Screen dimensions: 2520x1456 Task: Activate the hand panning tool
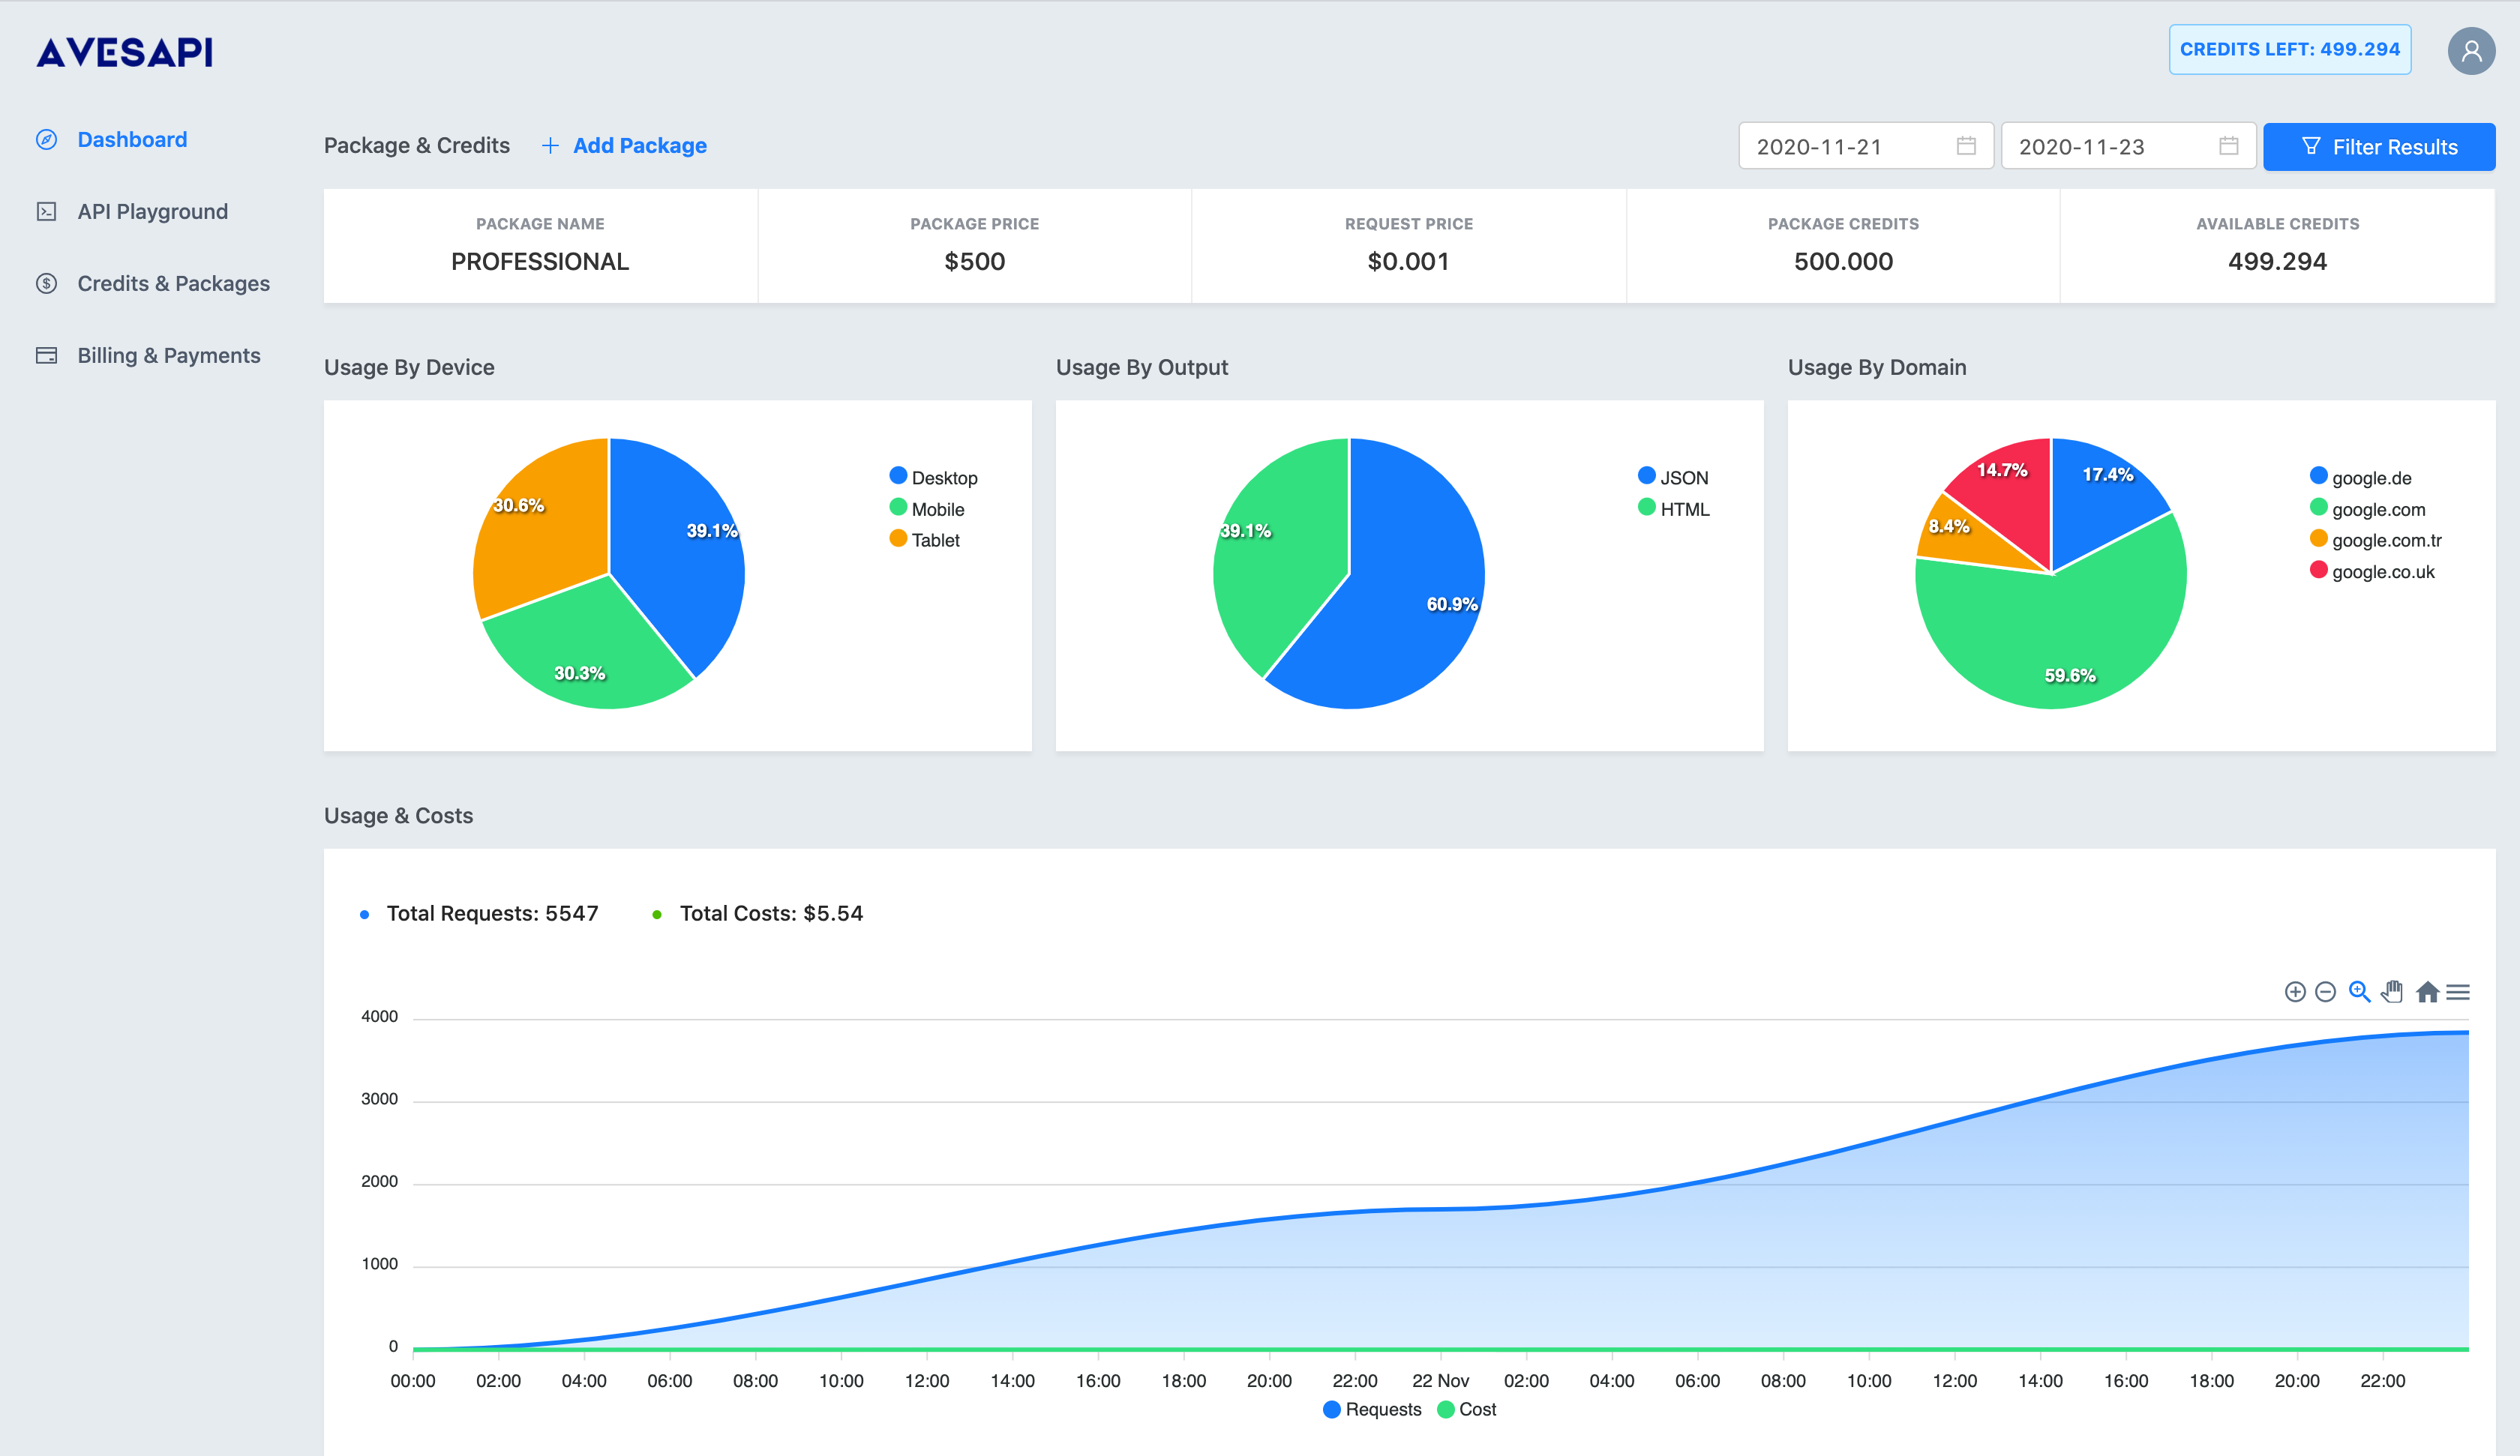click(2392, 991)
